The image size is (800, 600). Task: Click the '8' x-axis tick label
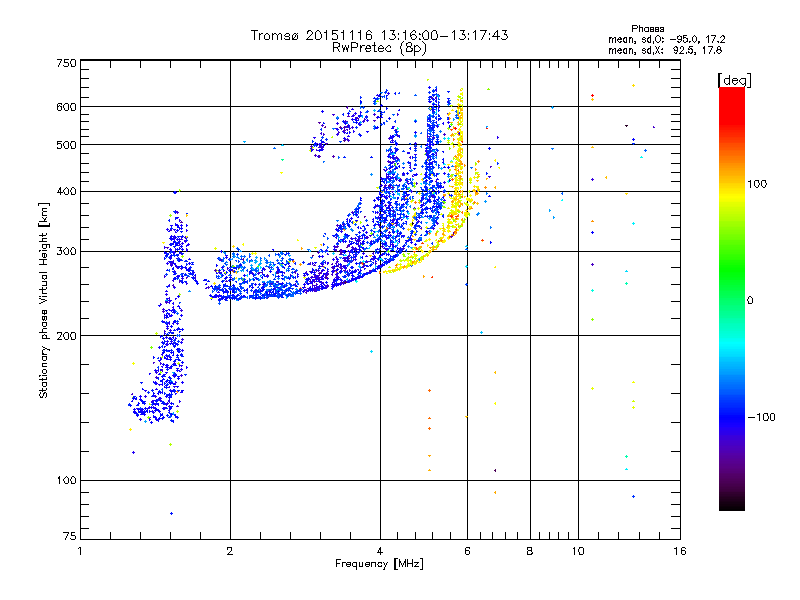[x=530, y=551]
